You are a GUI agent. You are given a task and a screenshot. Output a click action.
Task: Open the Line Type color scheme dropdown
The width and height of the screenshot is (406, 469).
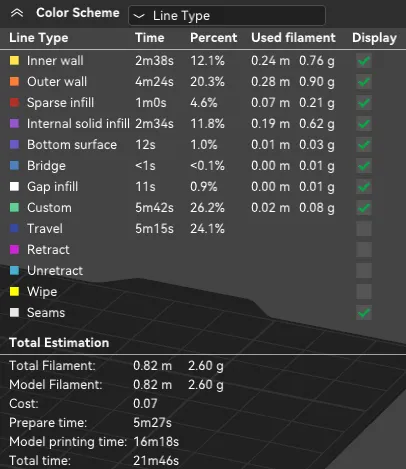227,15
